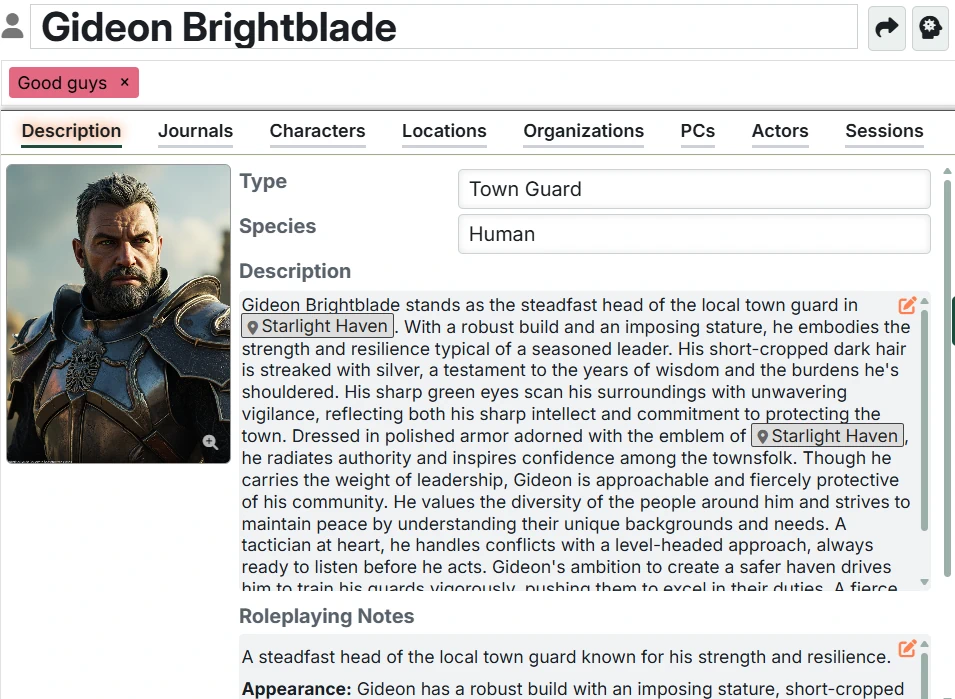Image resolution: width=955 pixels, height=699 pixels.
Task: Remove the "Good guys" tag
Action: click(124, 82)
